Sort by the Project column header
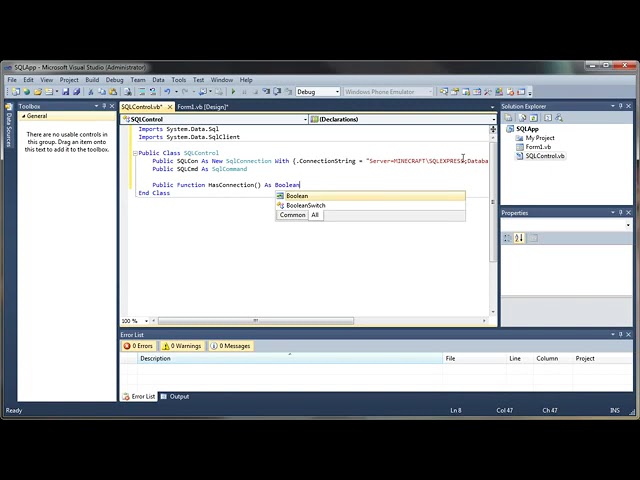Viewport: 640px width, 480px height. [x=602, y=358]
